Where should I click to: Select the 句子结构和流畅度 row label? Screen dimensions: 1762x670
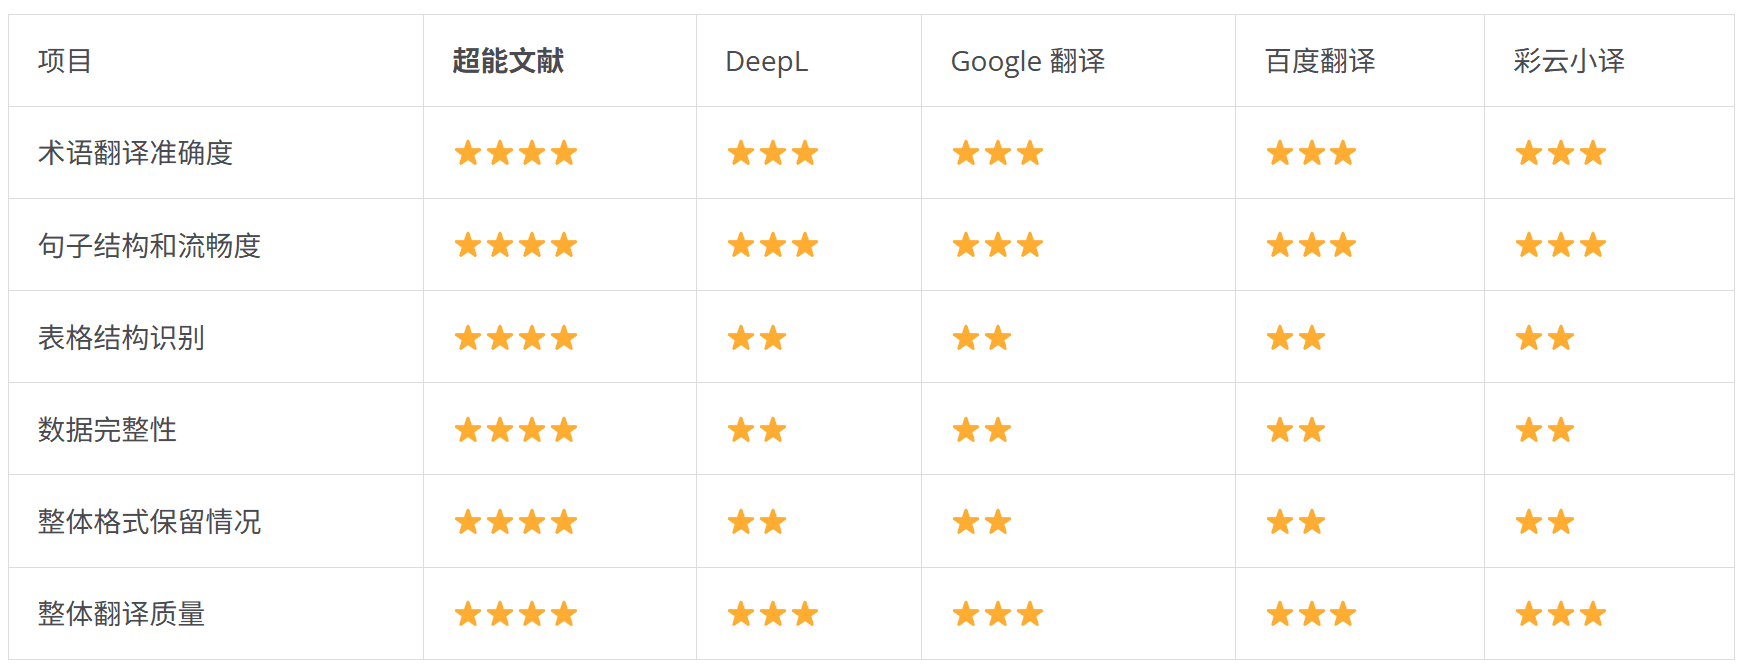click(x=149, y=245)
